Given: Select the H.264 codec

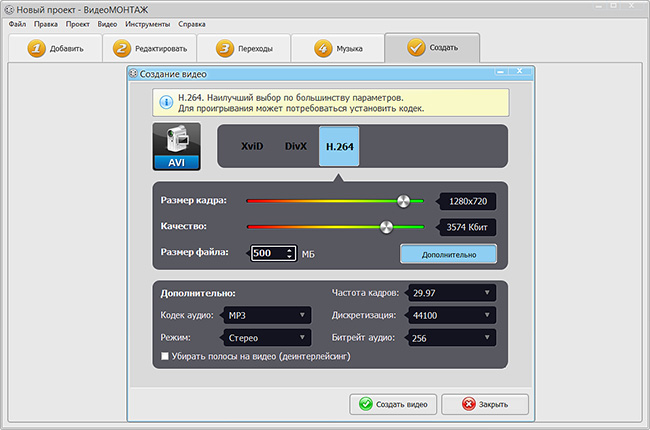Looking at the screenshot, I should coord(339,146).
